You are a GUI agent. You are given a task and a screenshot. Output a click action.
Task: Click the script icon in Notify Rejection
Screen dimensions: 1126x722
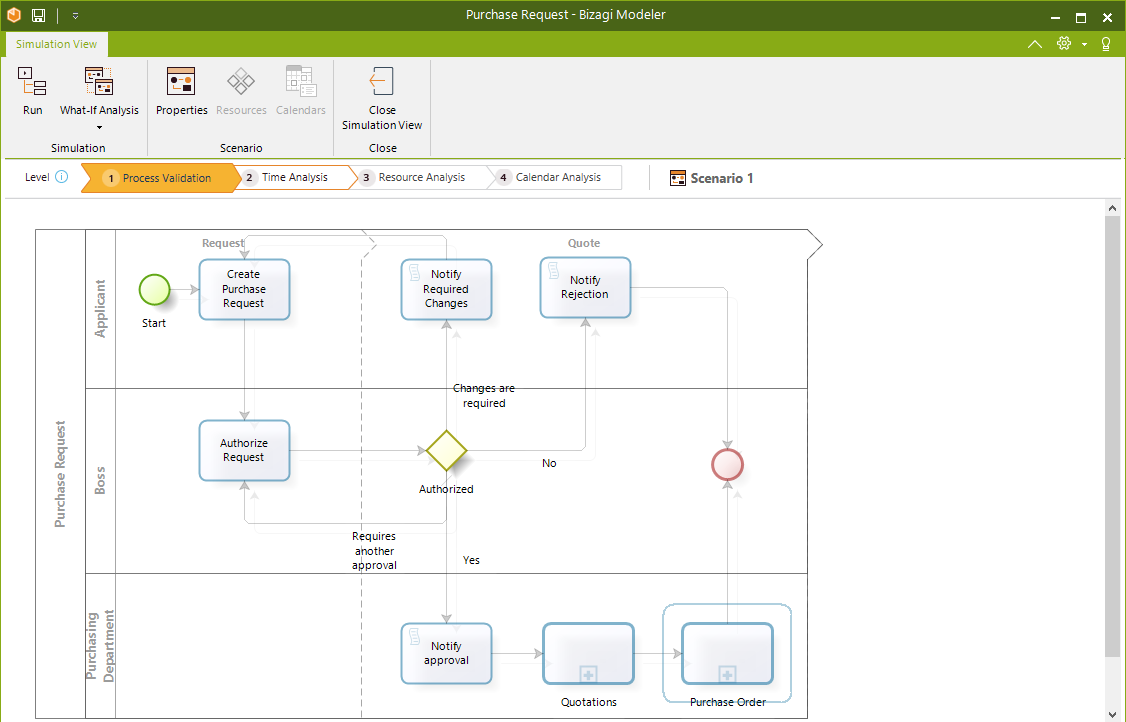click(x=554, y=270)
